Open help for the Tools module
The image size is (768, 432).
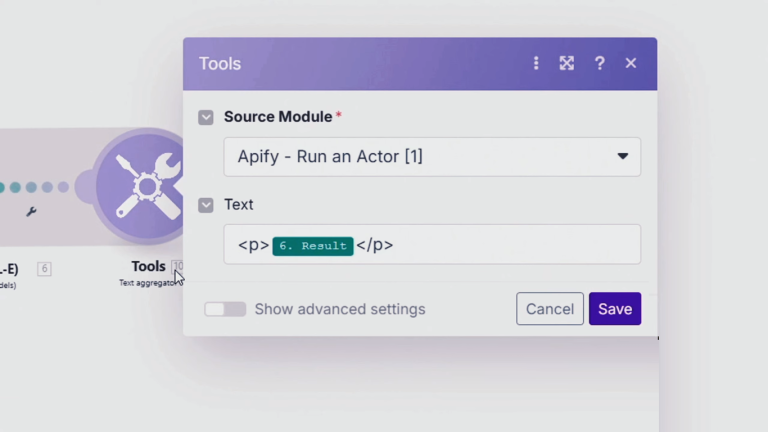click(x=599, y=63)
